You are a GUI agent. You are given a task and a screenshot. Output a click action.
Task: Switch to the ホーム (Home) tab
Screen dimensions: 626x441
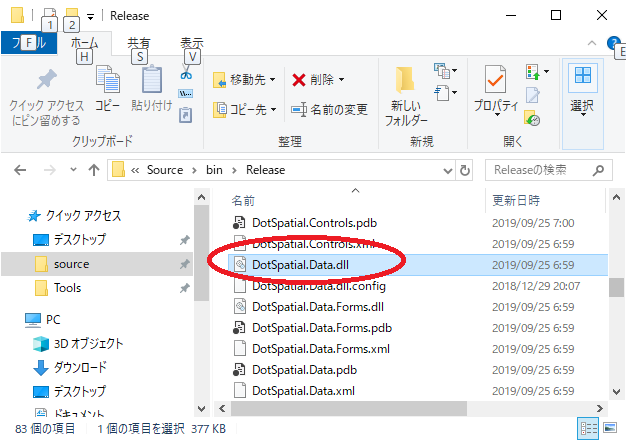[x=84, y=43]
